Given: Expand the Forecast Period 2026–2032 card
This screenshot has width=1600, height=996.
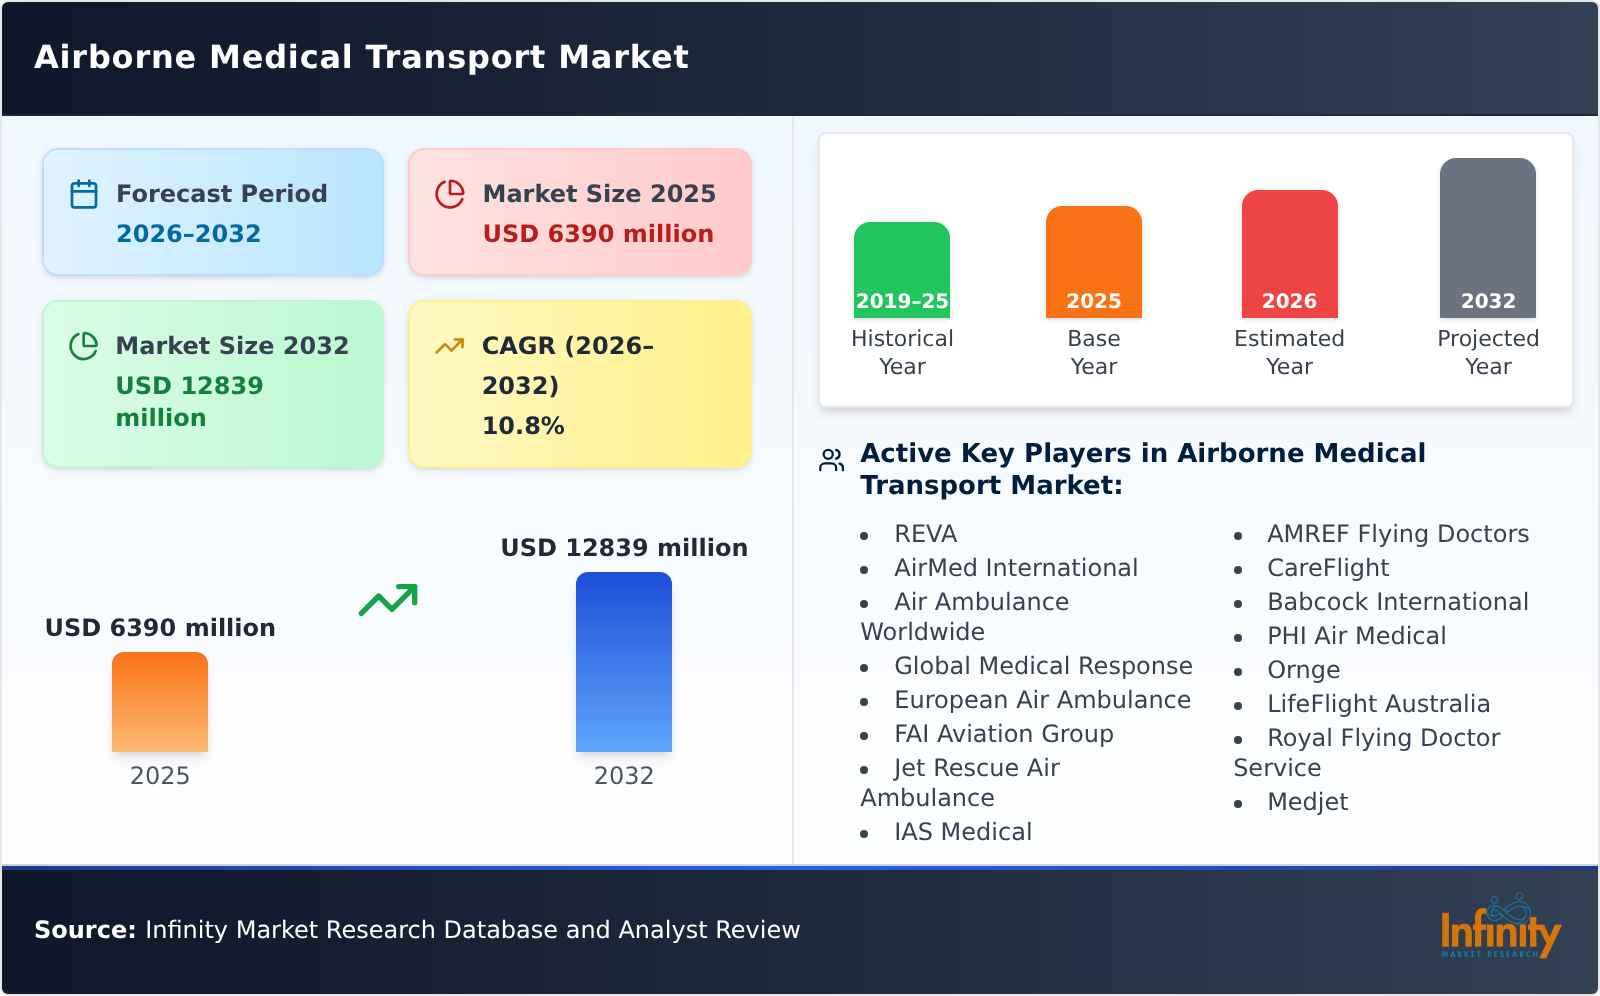Looking at the screenshot, I should pyautogui.click(x=212, y=211).
